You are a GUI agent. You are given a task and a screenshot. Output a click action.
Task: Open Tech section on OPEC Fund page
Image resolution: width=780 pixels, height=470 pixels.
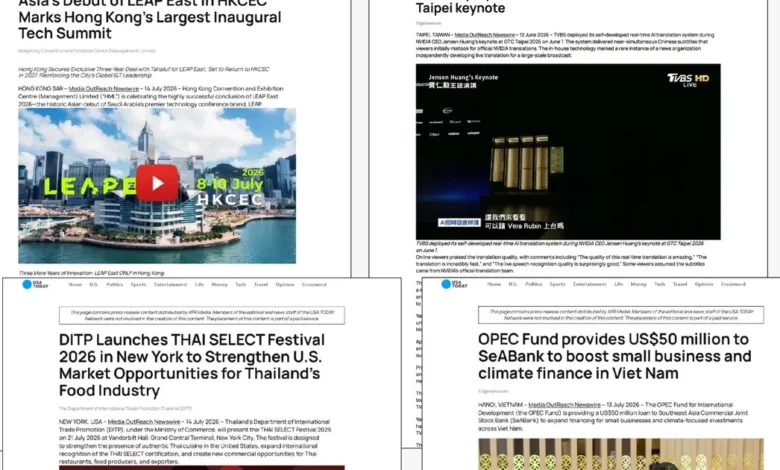coord(660,284)
